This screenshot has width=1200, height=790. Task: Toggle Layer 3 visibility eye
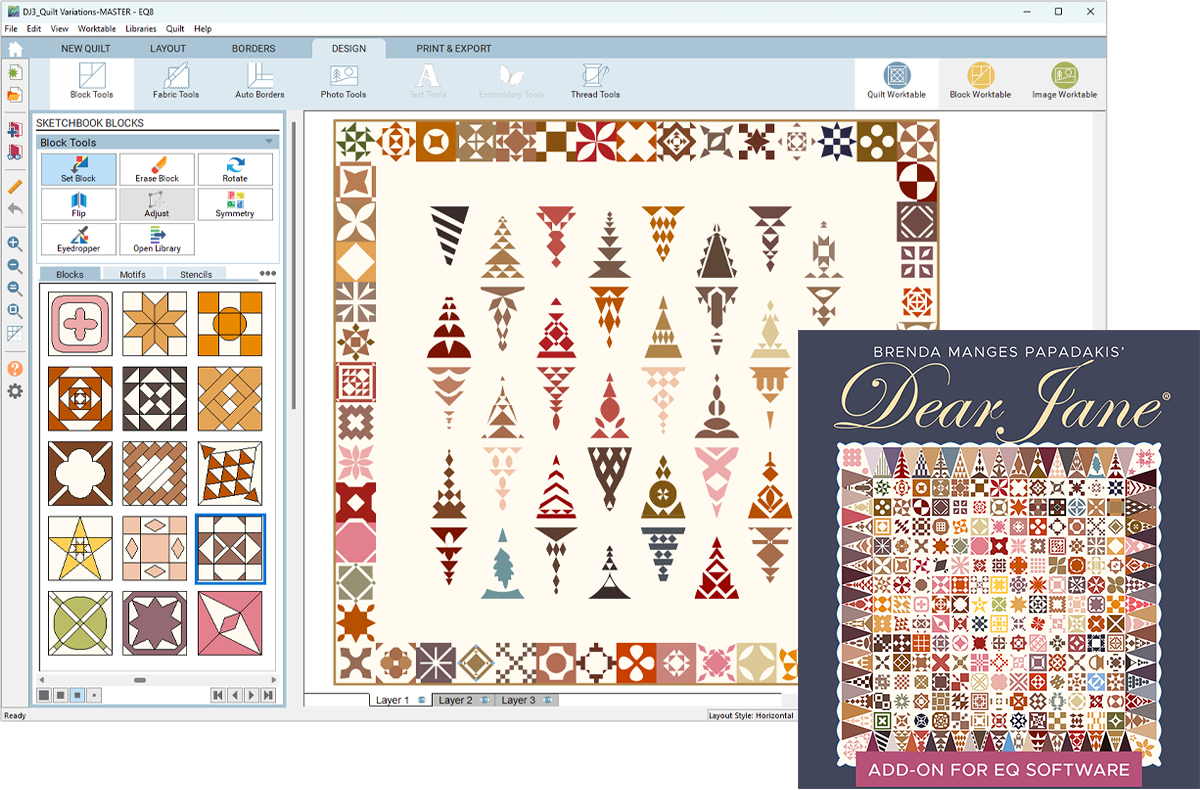click(x=547, y=700)
